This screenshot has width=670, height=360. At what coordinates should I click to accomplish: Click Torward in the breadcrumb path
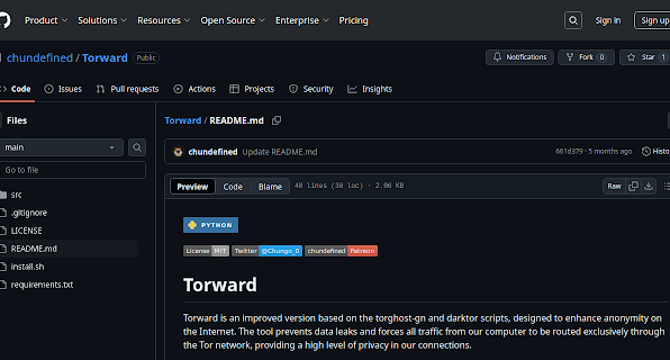tap(183, 120)
